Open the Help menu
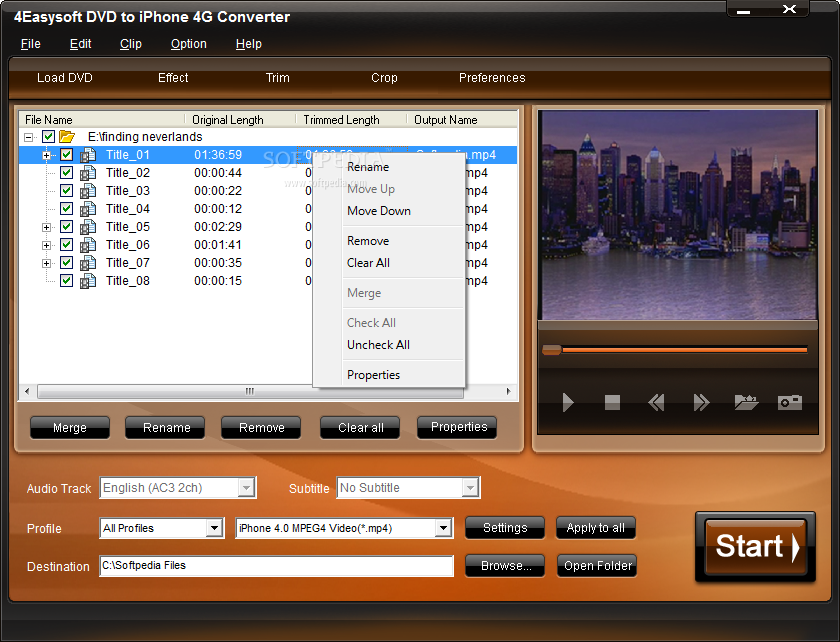Image resolution: width=840 pixels, height=642 pixels. pyautogui.click(x=249, y=44)
